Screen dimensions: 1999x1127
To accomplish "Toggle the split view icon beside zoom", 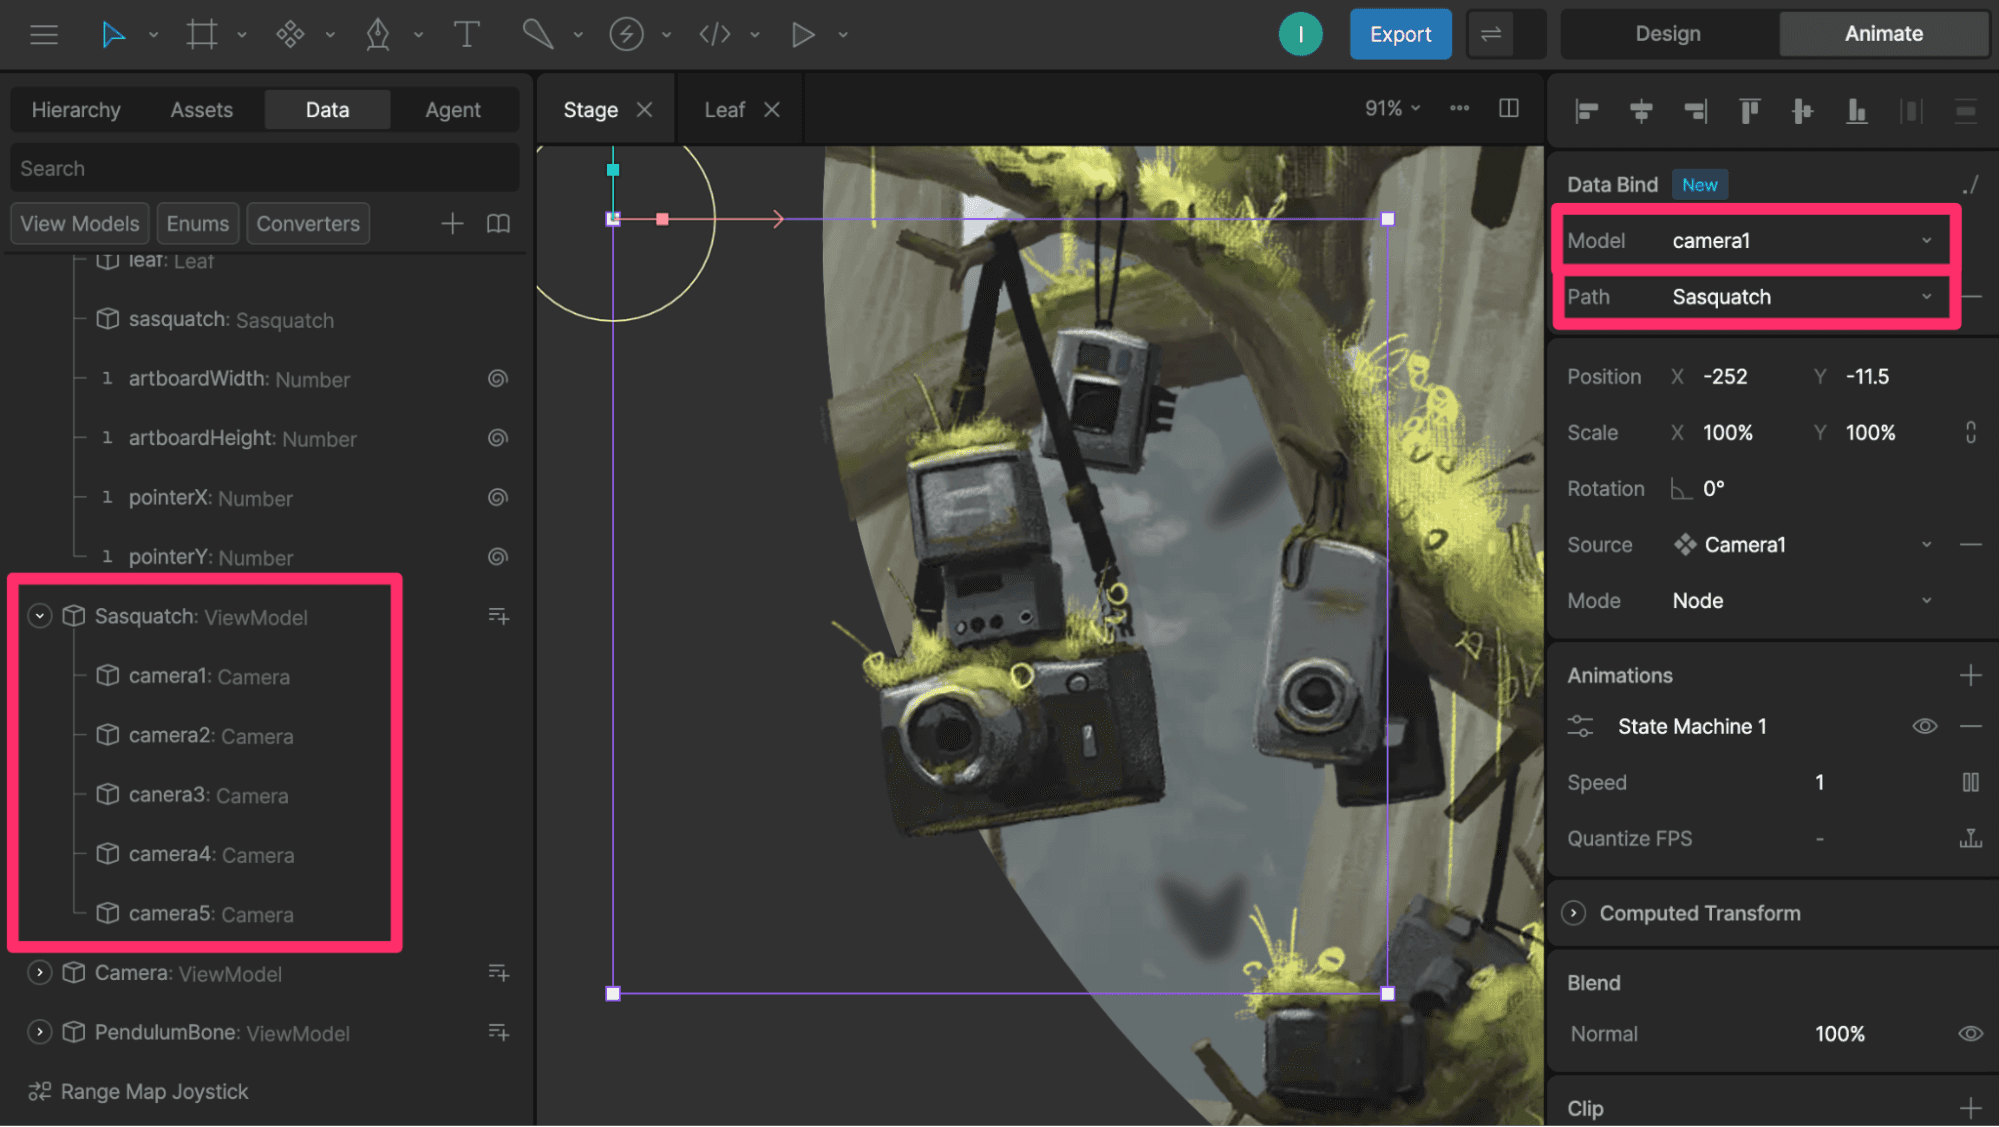I will [1509, 108].
